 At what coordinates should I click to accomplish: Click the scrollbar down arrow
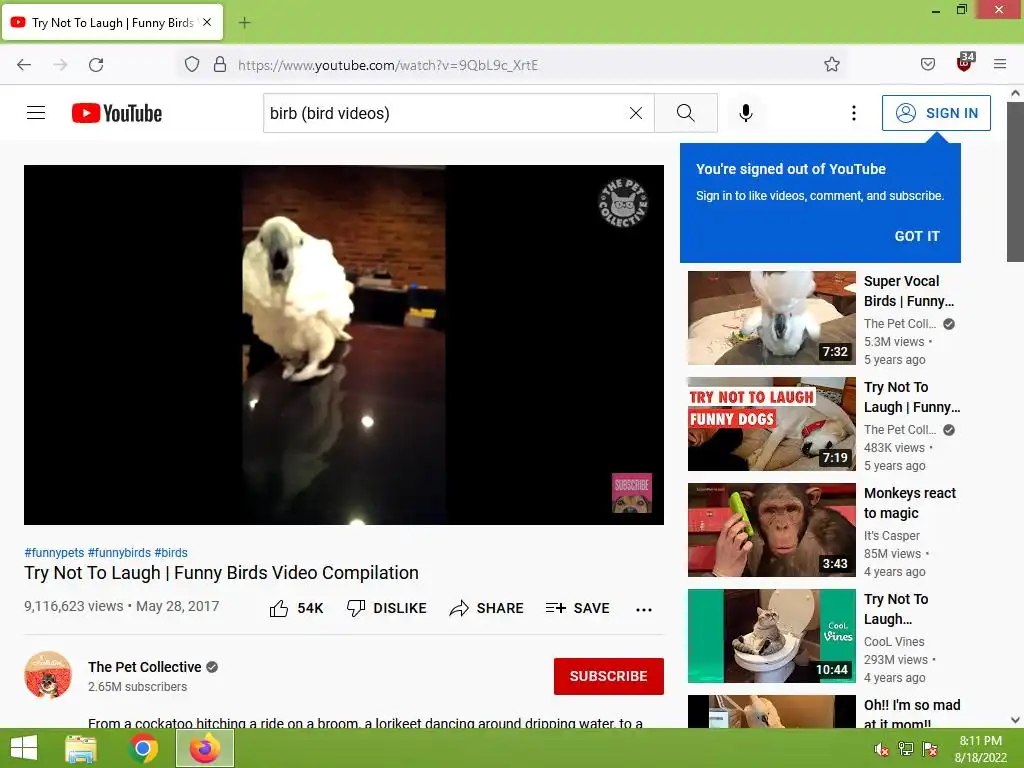coord(1015,720)
